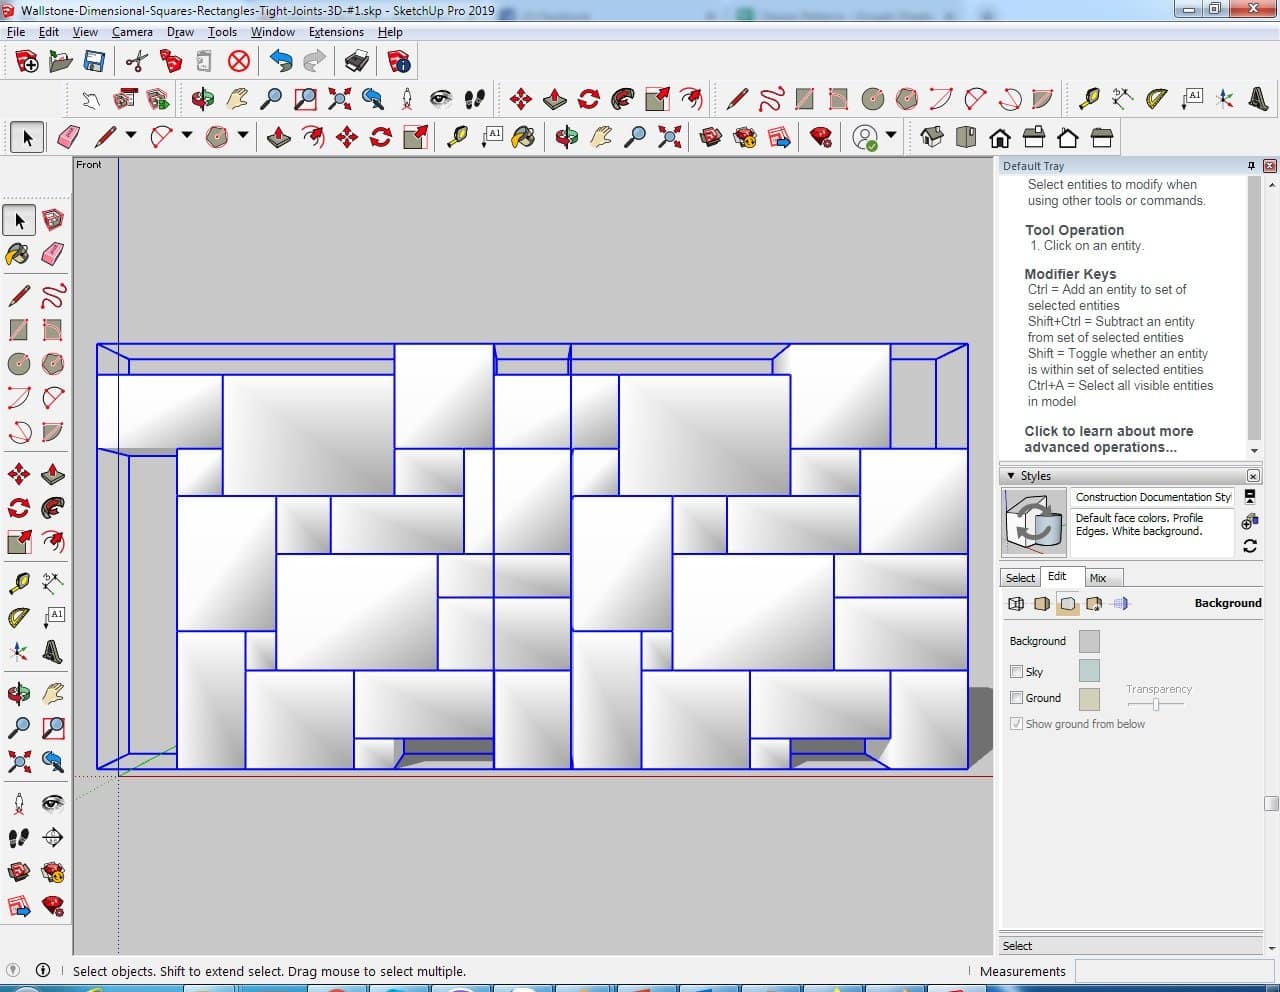Create new style with plus icon

point(1249,522)
